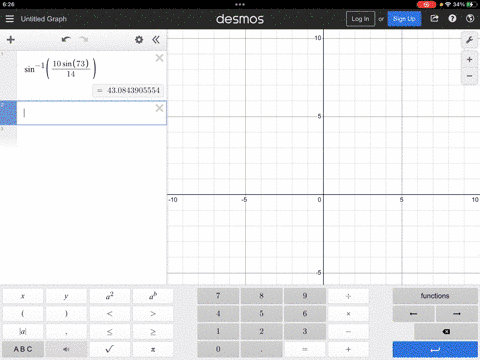Collapse the expression list panel
This screenshot has width=480, height=360.
click(x=156, y=40)
